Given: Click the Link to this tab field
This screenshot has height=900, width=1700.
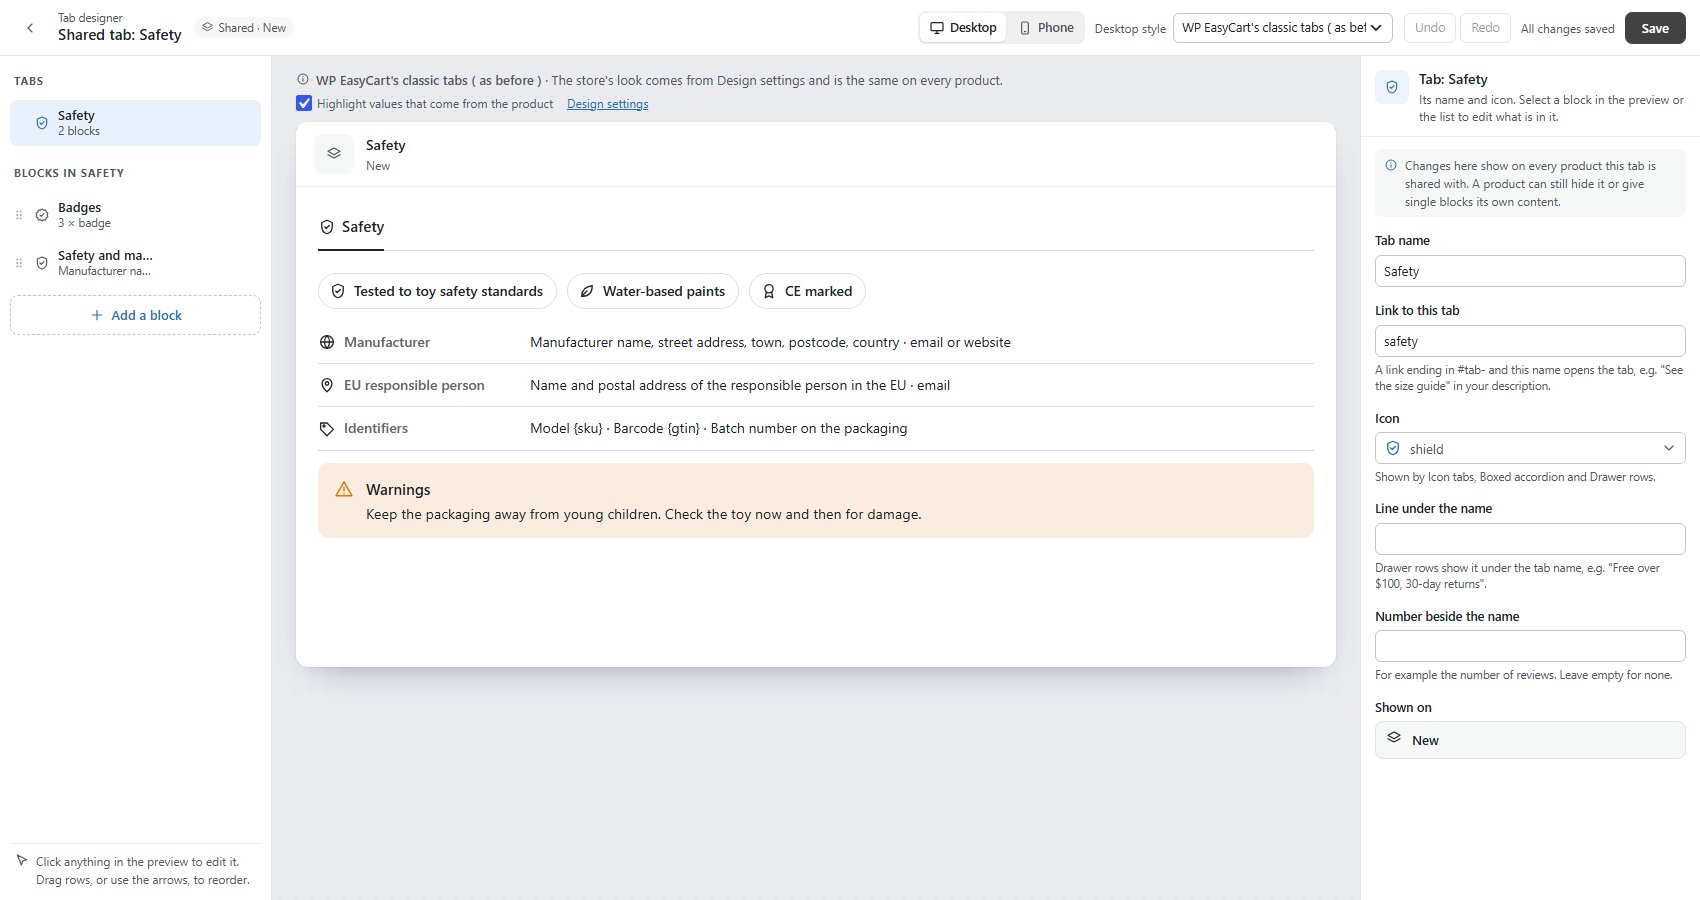Looking at the screenshot, I should 1530,341.
